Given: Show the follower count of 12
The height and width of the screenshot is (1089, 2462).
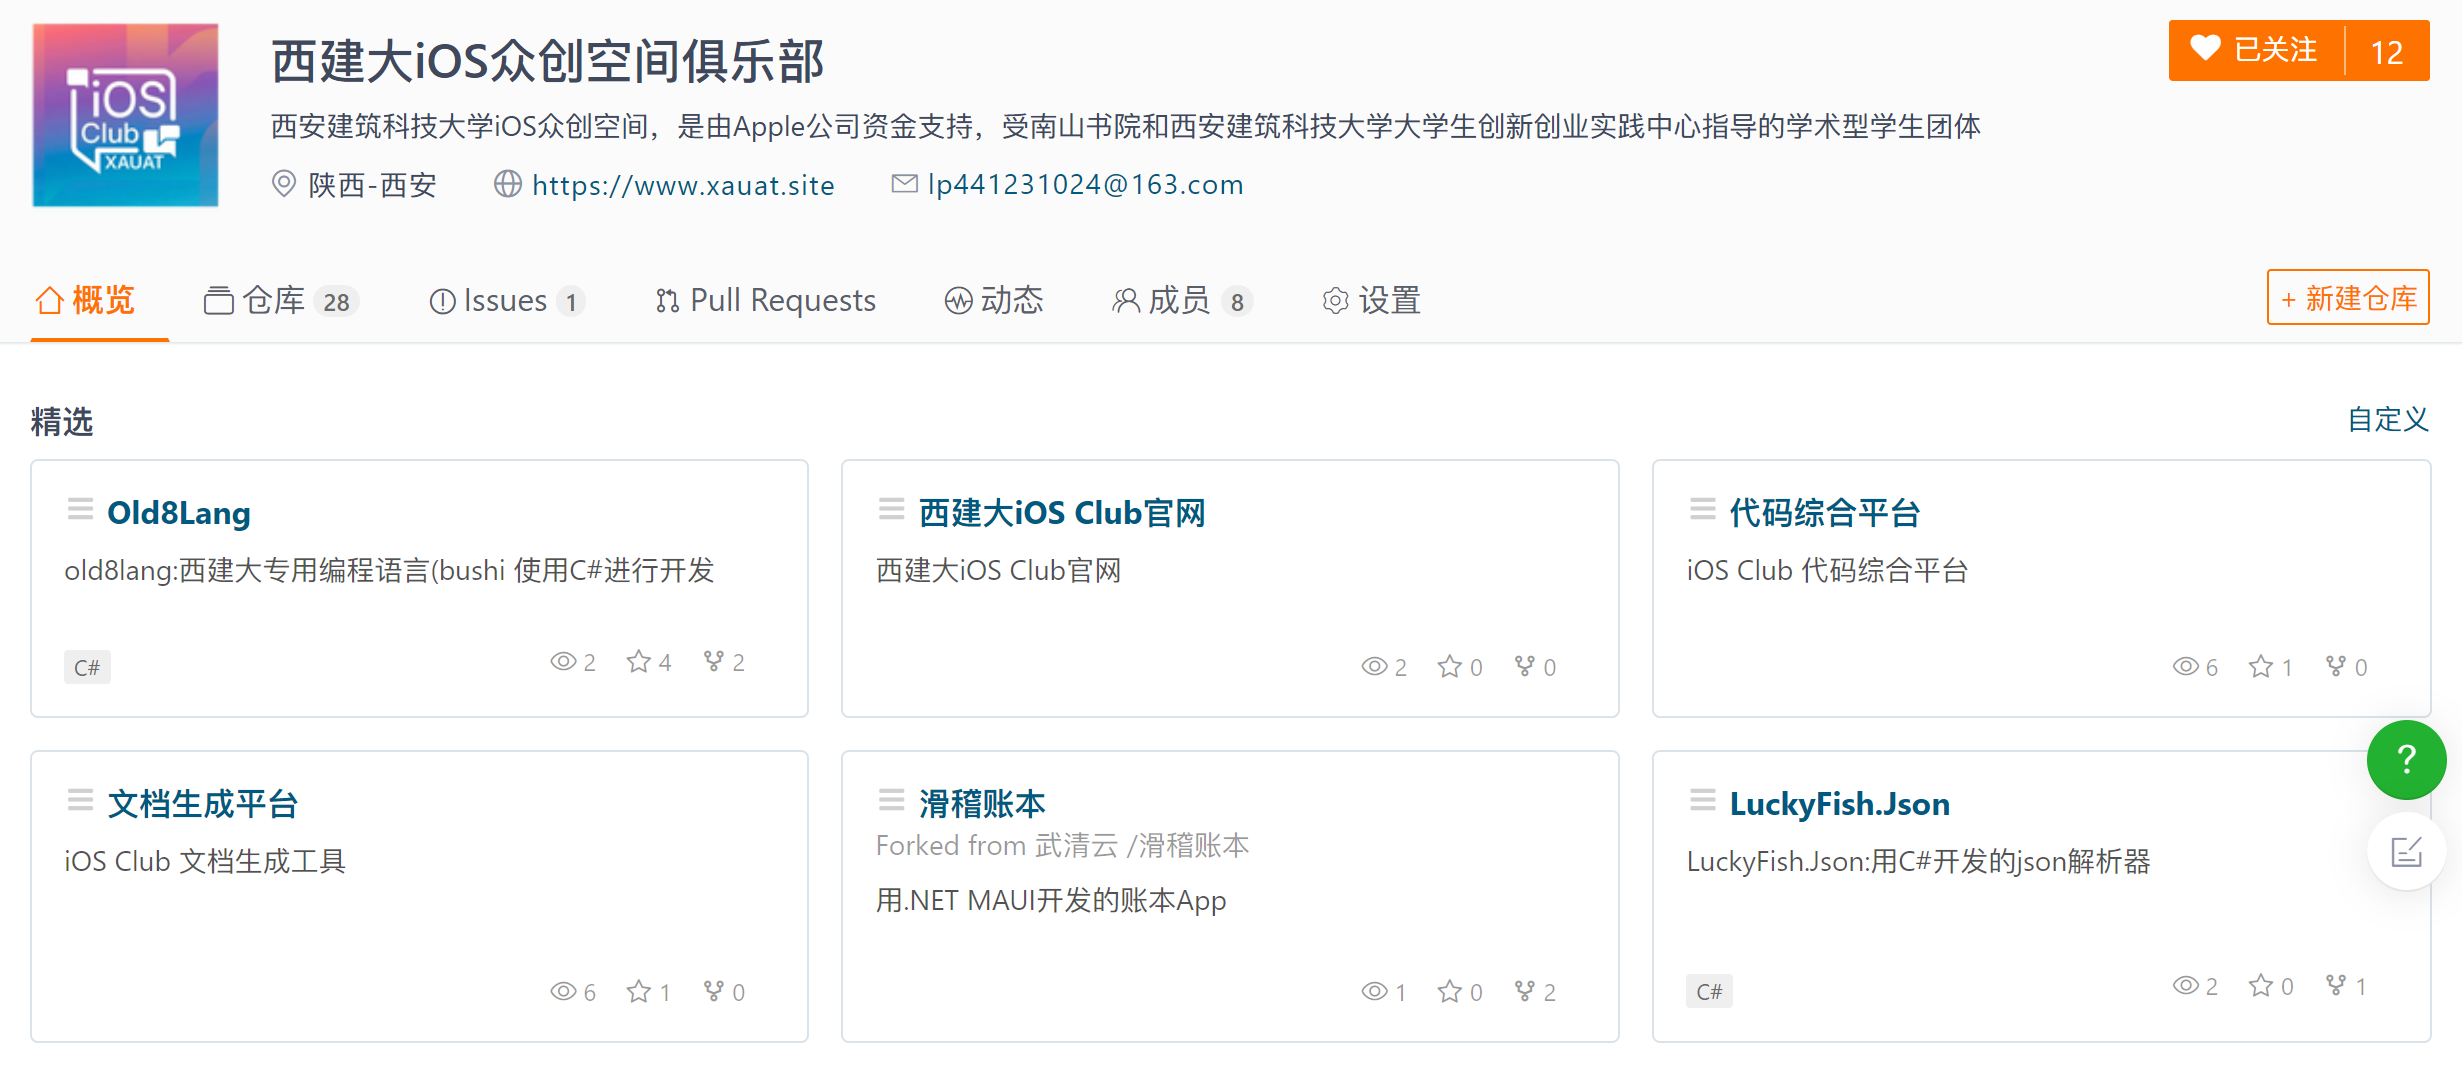Looking at the screenshot, I should pos(2388,49).
